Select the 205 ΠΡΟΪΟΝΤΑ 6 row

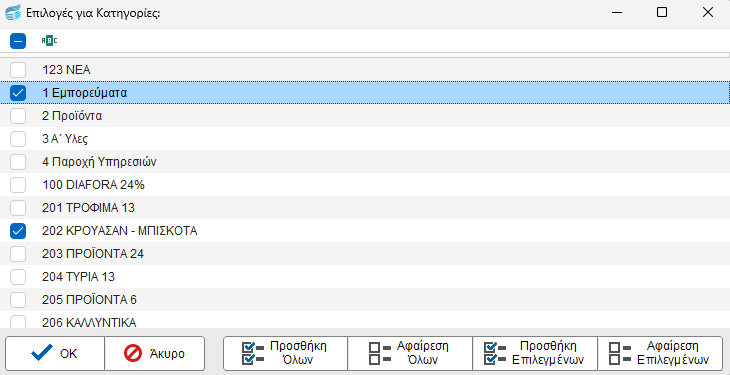click(x=365, y=300)
